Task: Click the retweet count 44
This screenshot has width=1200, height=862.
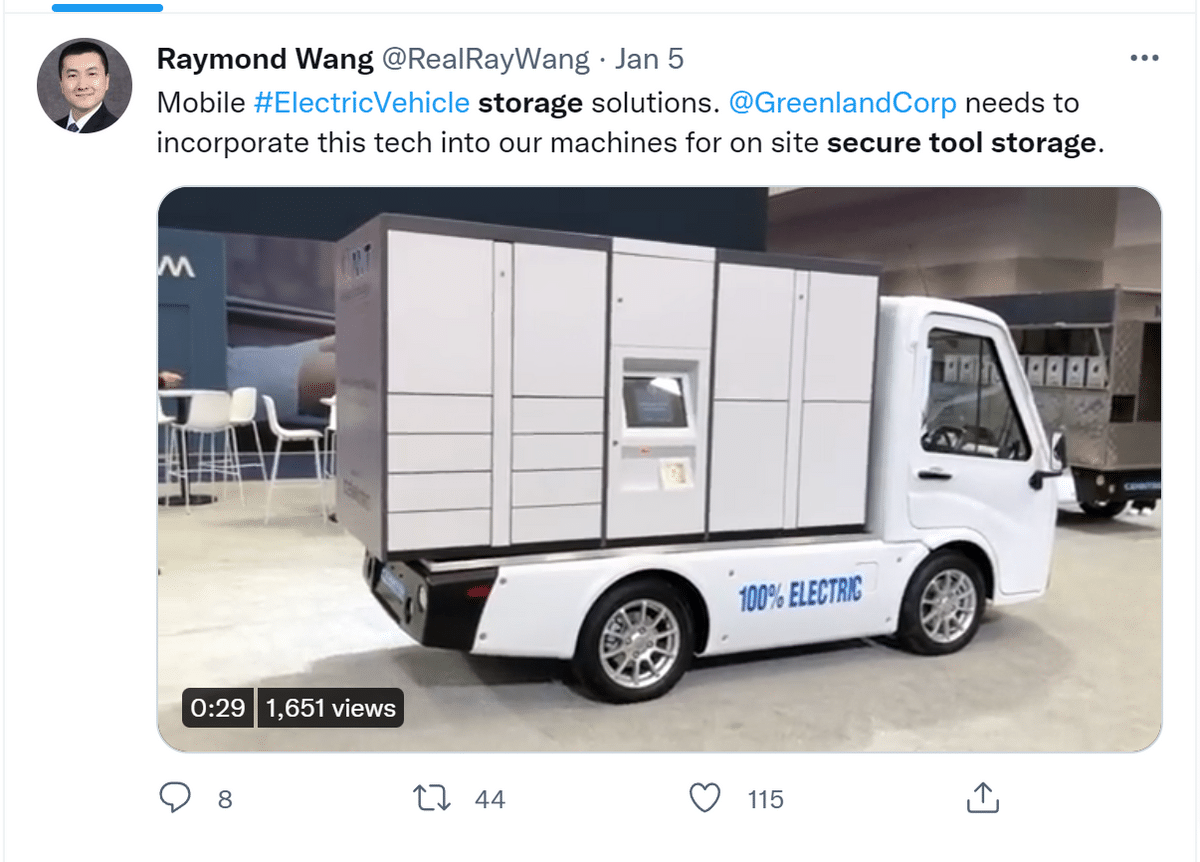Action: (490, 799)
